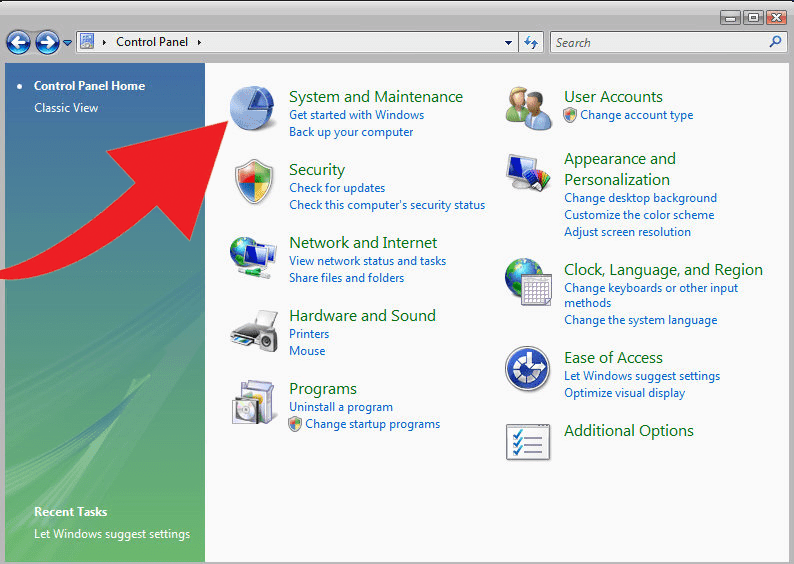The width and height of the screenshot is (794, 564).
Task: Open System and Maintenance heading
Action: [x=376, y=96]
